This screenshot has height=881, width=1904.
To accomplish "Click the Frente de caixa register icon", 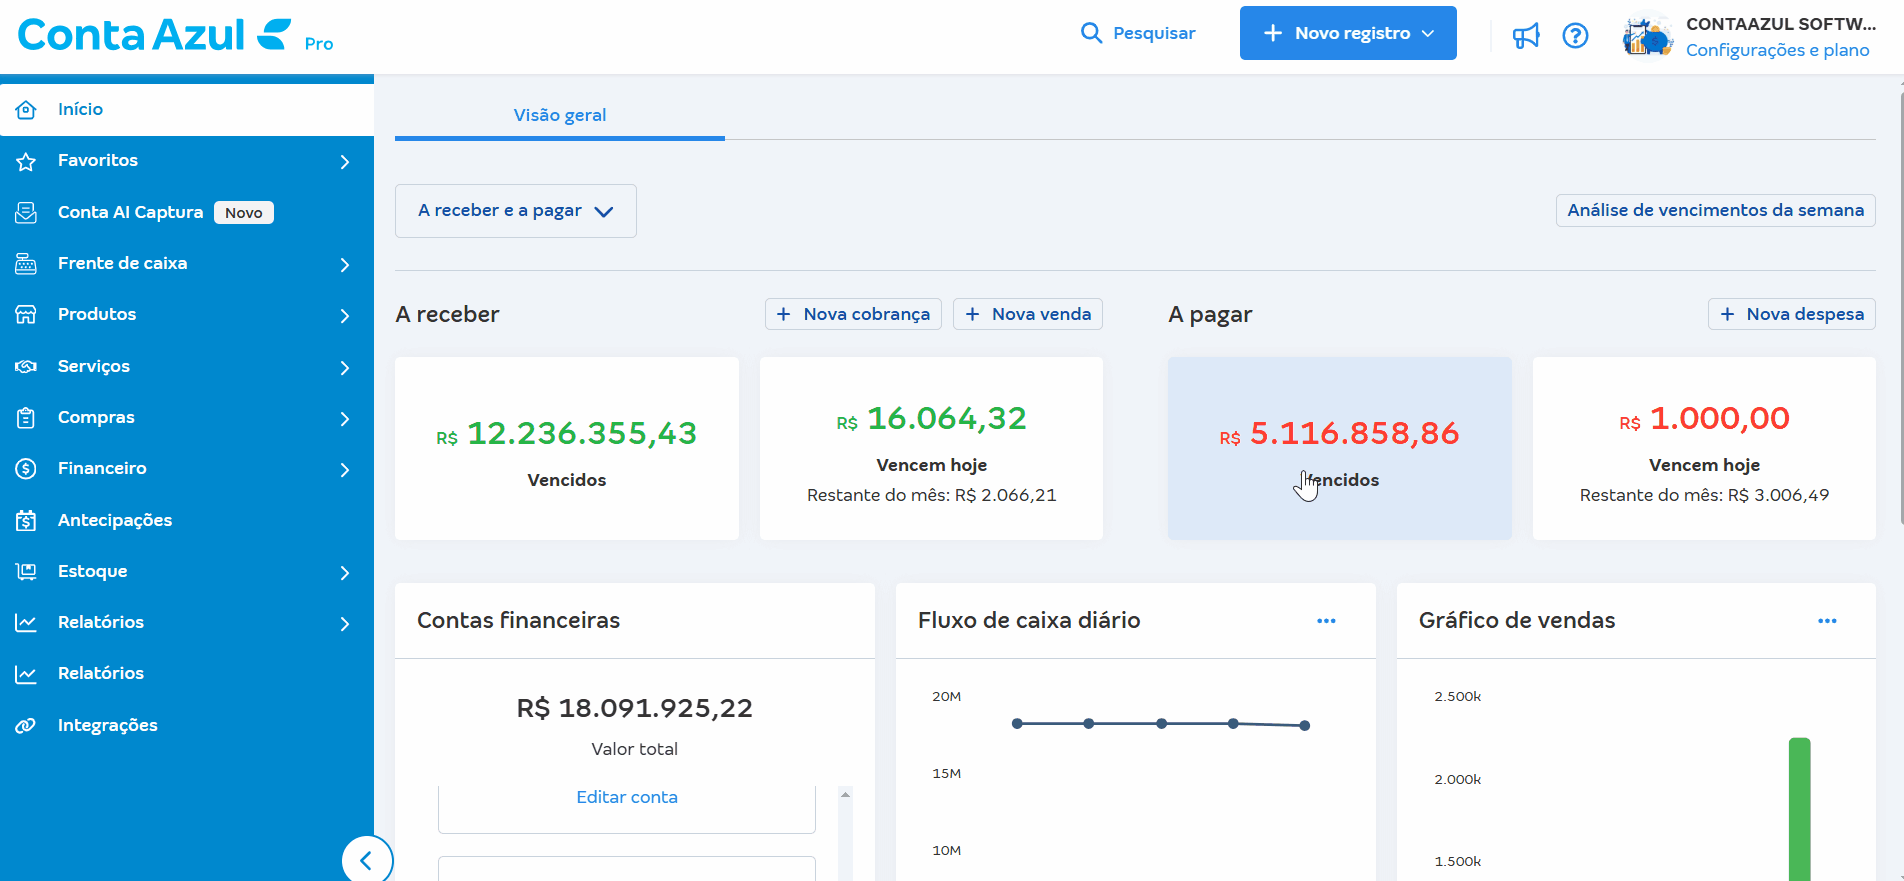I will 26,264.
